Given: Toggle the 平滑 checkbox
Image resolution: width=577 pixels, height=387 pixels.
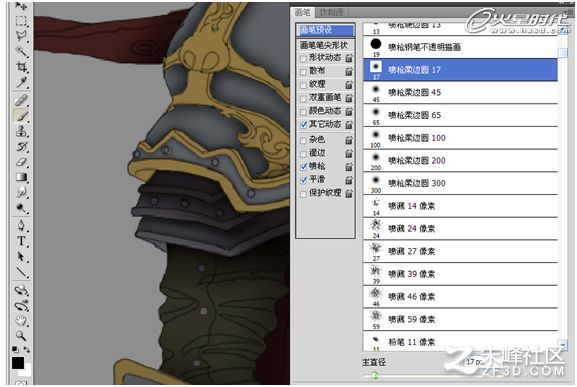Looking at the screenshot, I should 303,180.
